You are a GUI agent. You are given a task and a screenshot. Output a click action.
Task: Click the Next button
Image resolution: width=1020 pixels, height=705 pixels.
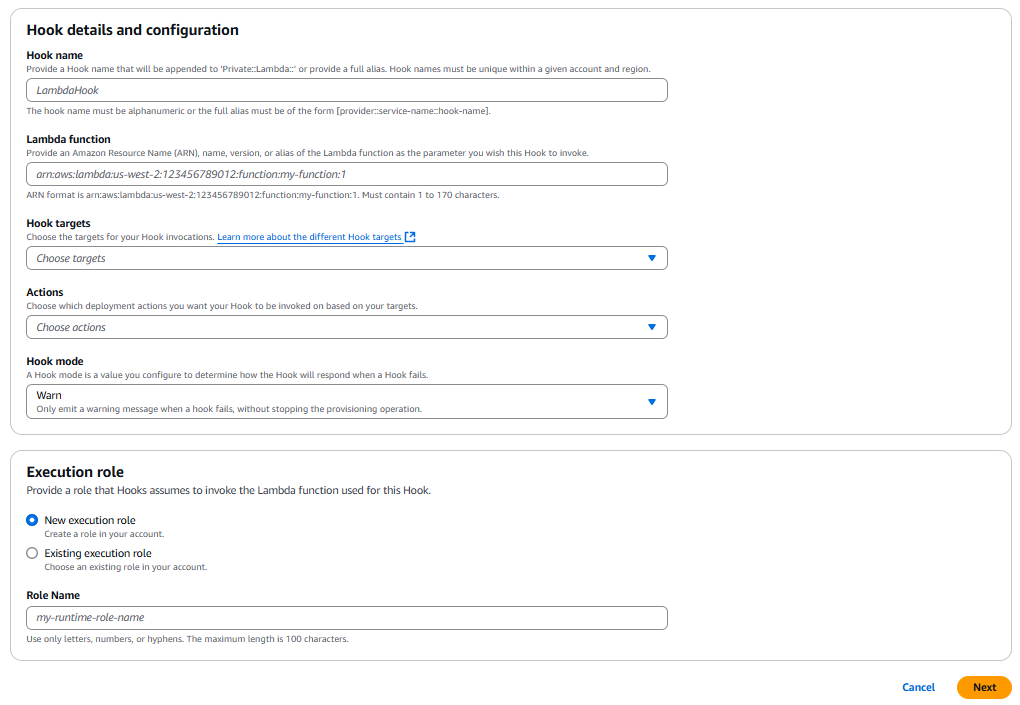point(983,687)
